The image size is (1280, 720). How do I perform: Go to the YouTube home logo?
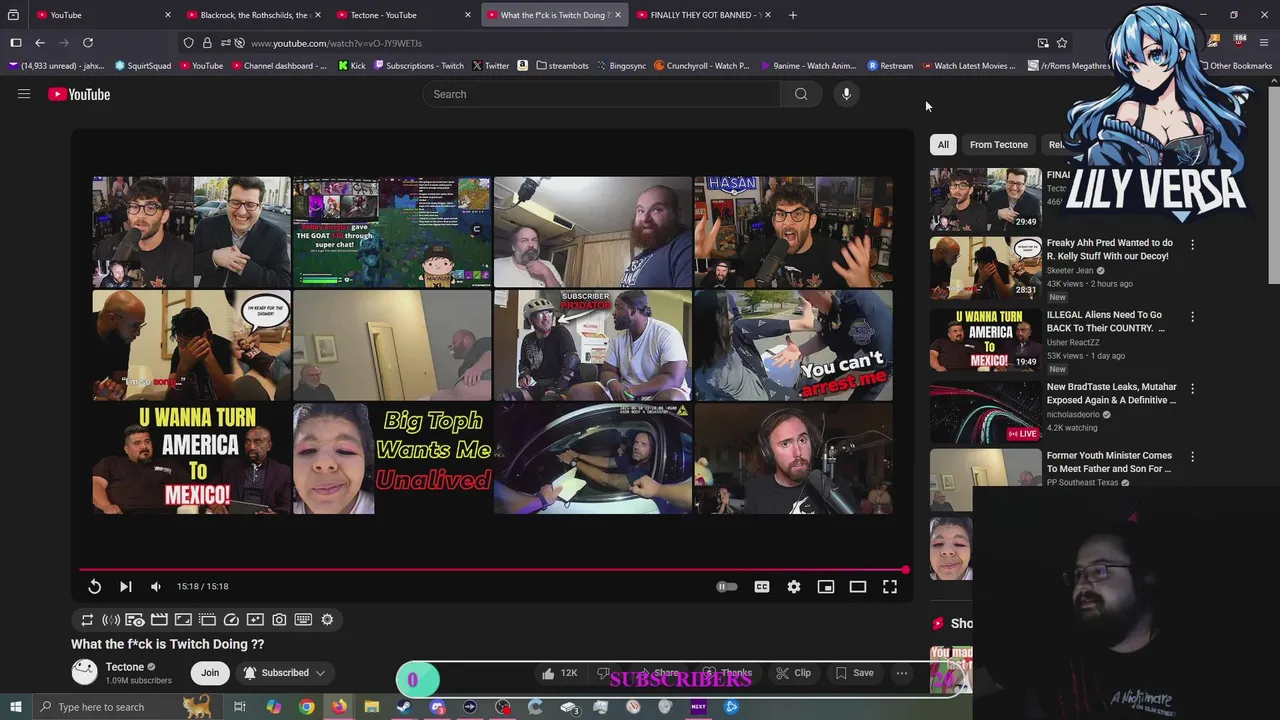(x=79, y=94)
